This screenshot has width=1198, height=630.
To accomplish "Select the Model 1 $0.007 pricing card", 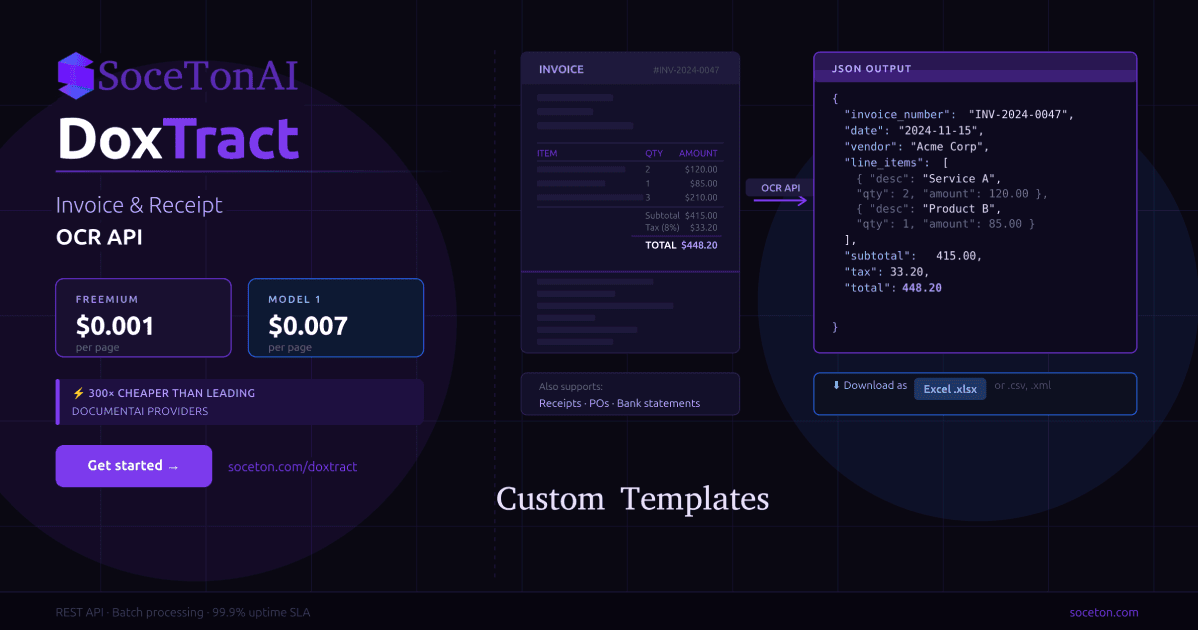I will click(336, 318).
